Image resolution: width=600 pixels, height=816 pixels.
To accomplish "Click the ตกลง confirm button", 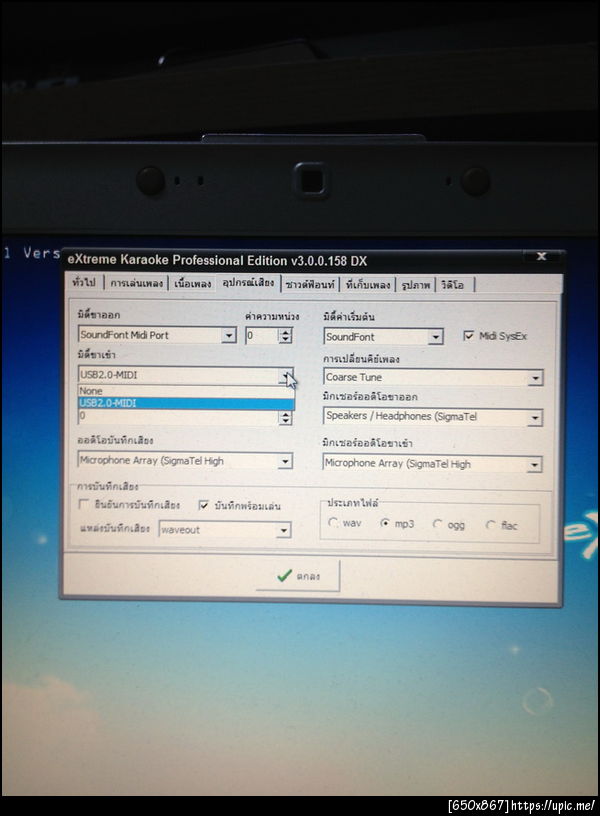I will (298, 576).
